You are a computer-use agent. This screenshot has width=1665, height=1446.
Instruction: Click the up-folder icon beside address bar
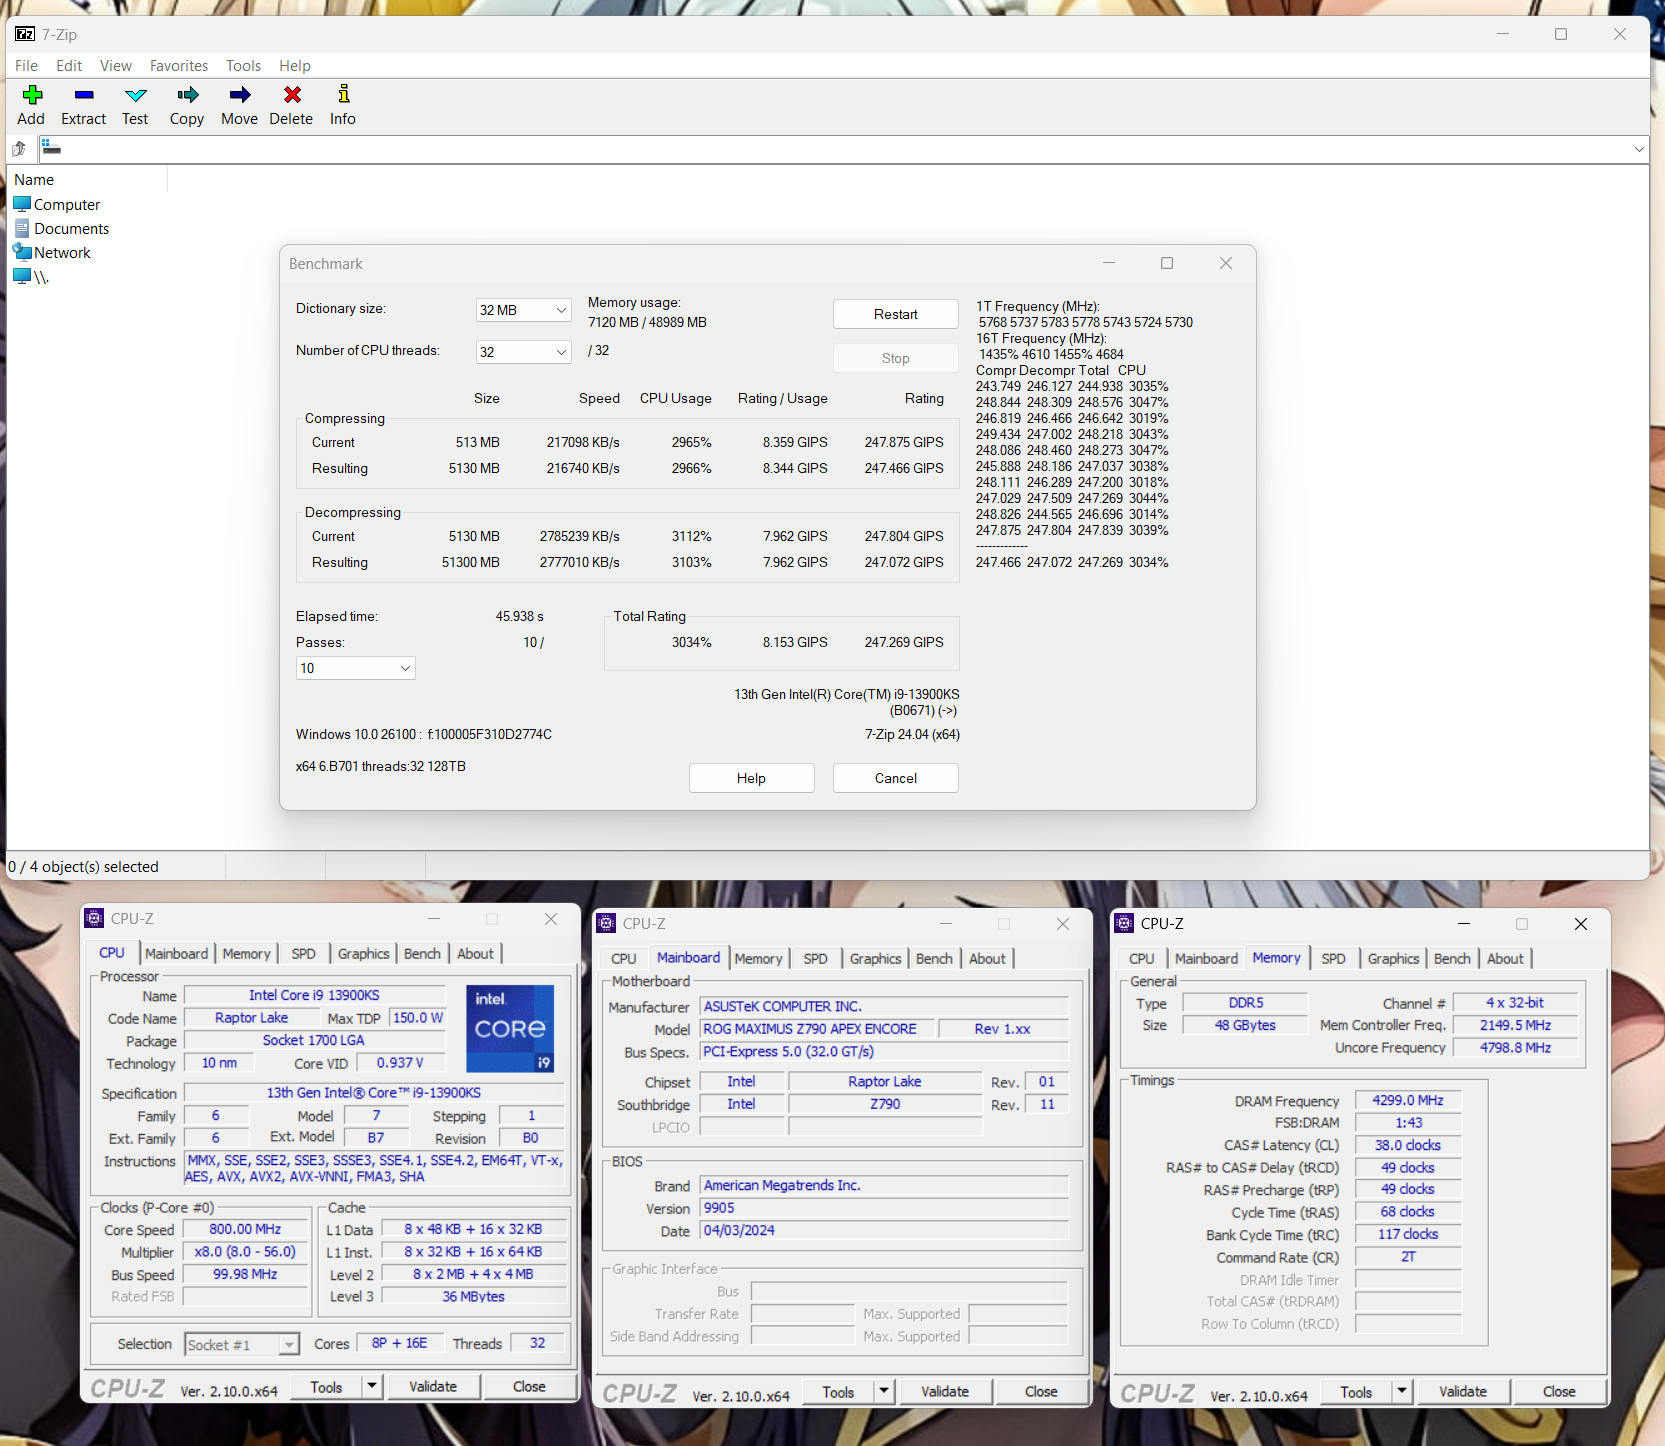[x=19, y=149]
